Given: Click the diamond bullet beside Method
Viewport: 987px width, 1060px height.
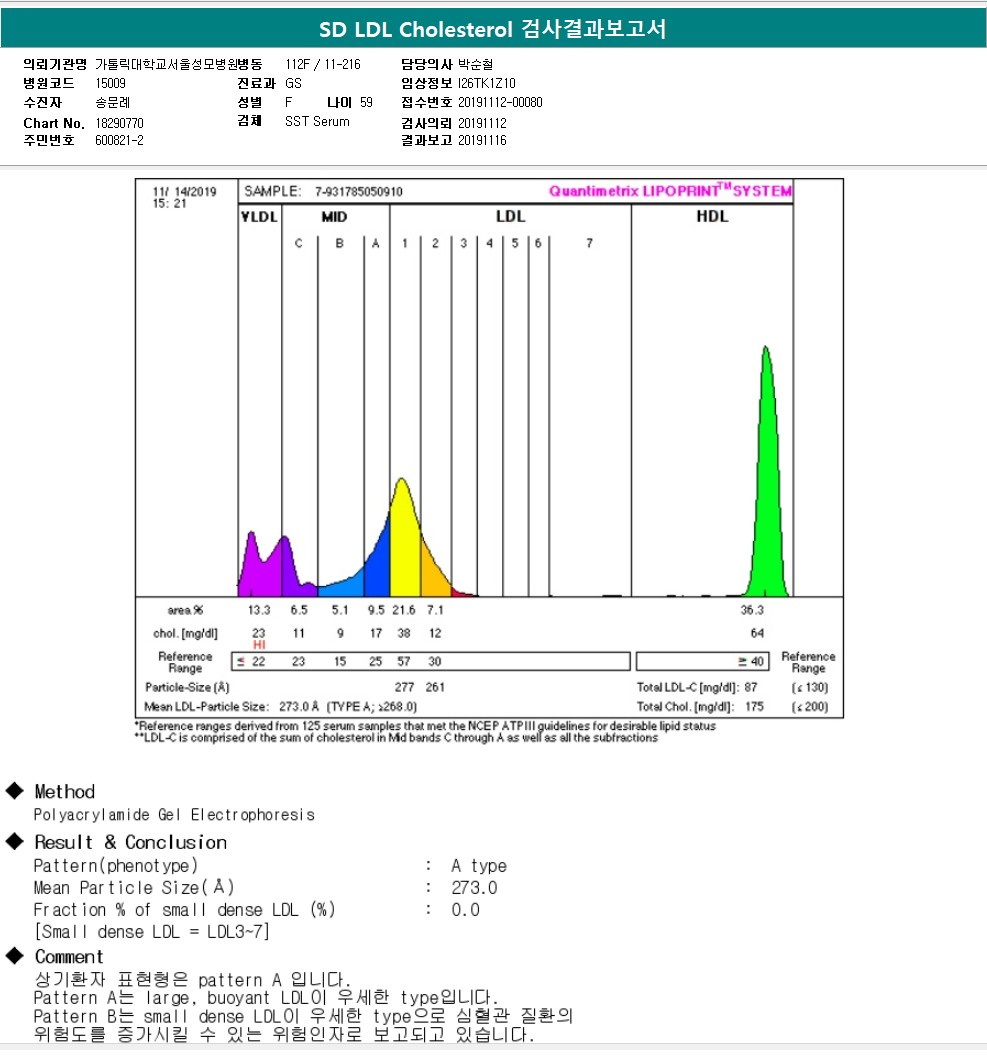Looking at the screenshot, I should (x=14, y=791).
